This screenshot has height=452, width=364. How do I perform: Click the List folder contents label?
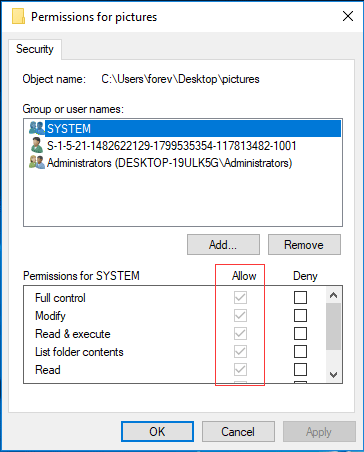tap(79, 352)
